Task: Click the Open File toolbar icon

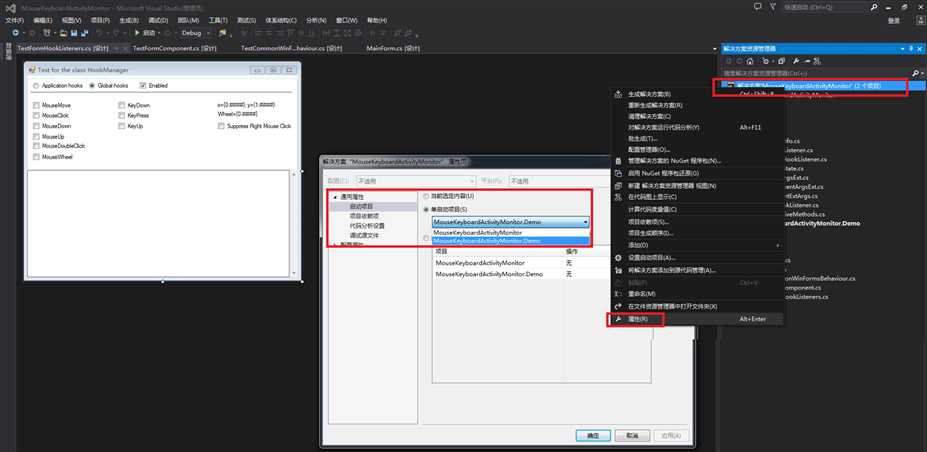Action: coord(63,33)
